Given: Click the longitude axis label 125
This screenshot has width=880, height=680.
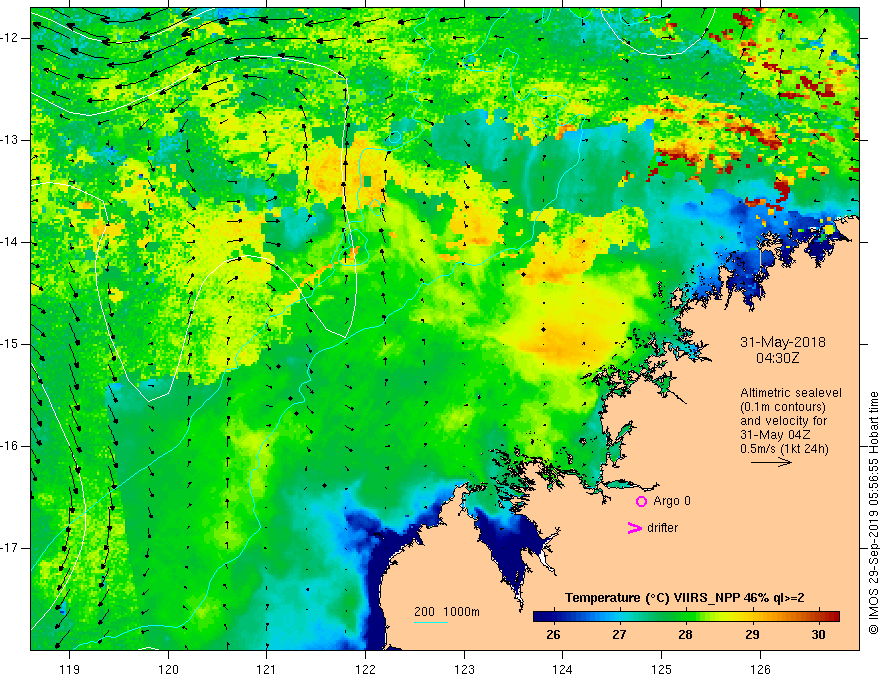Looking at the screenshot, I should pyautogui.click(x=662, y=669).
